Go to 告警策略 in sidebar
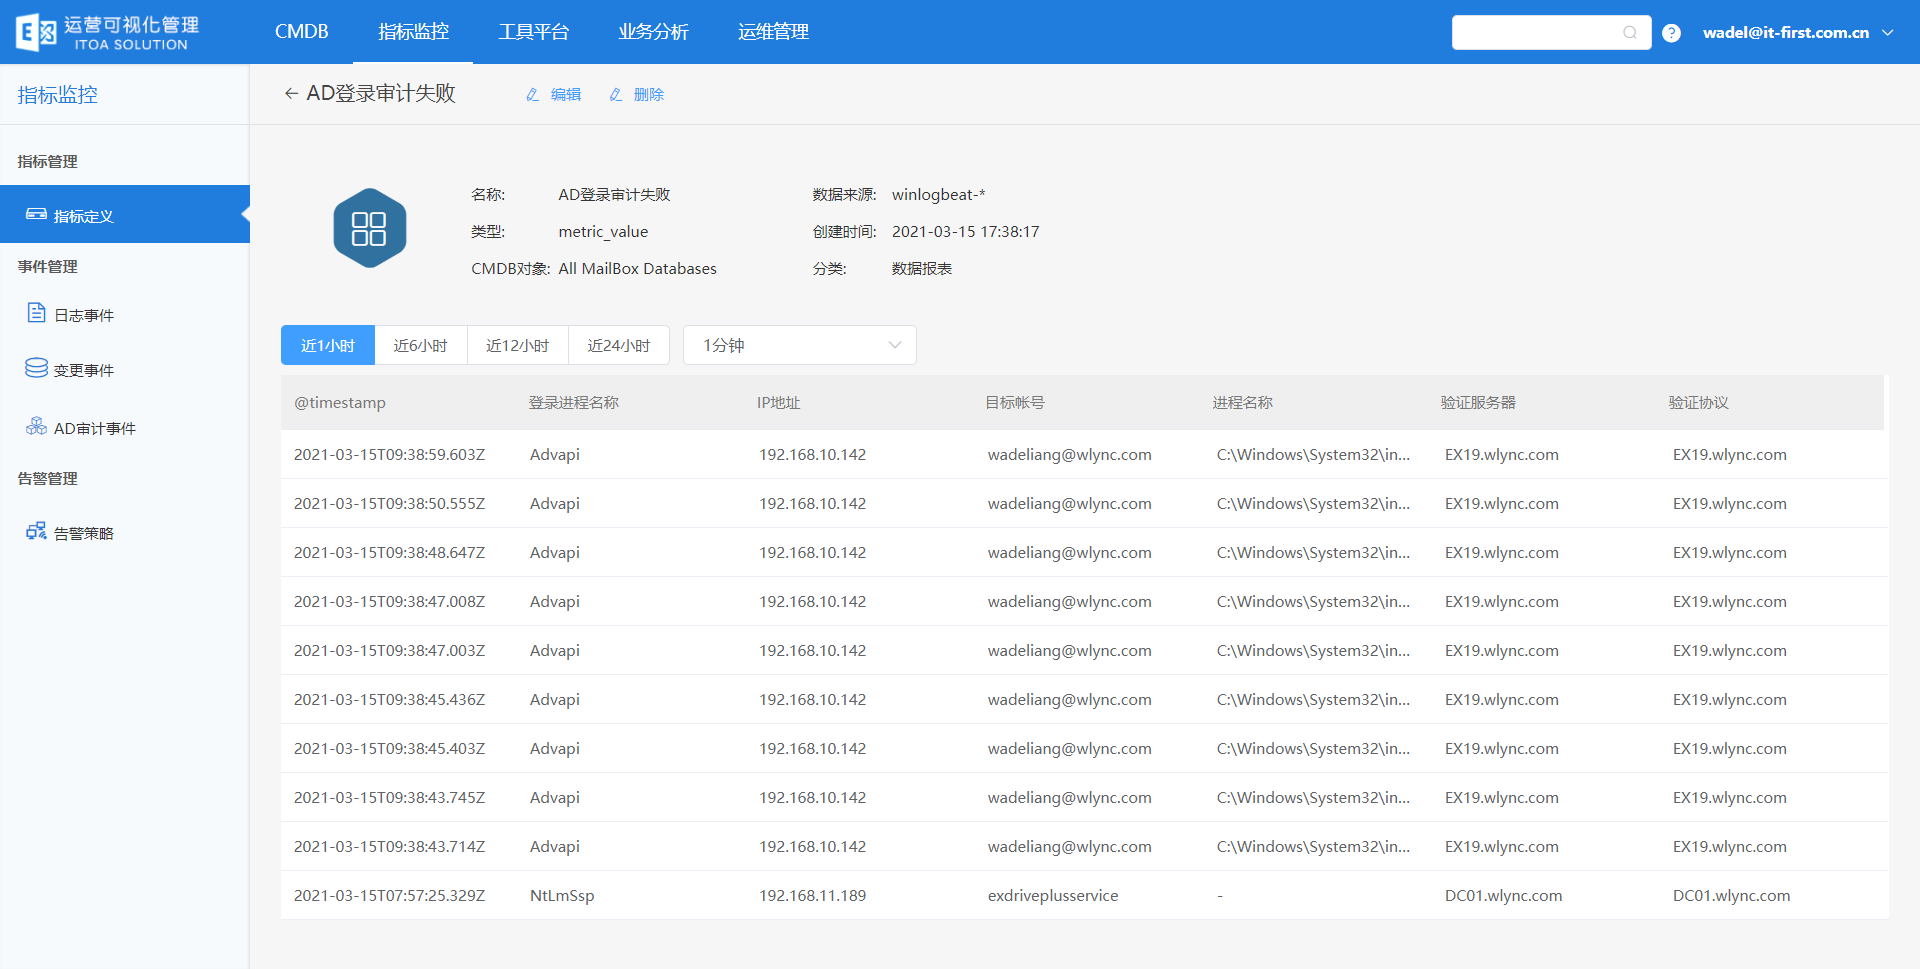The image size is (1920, 969). click(x=84, y=533)
